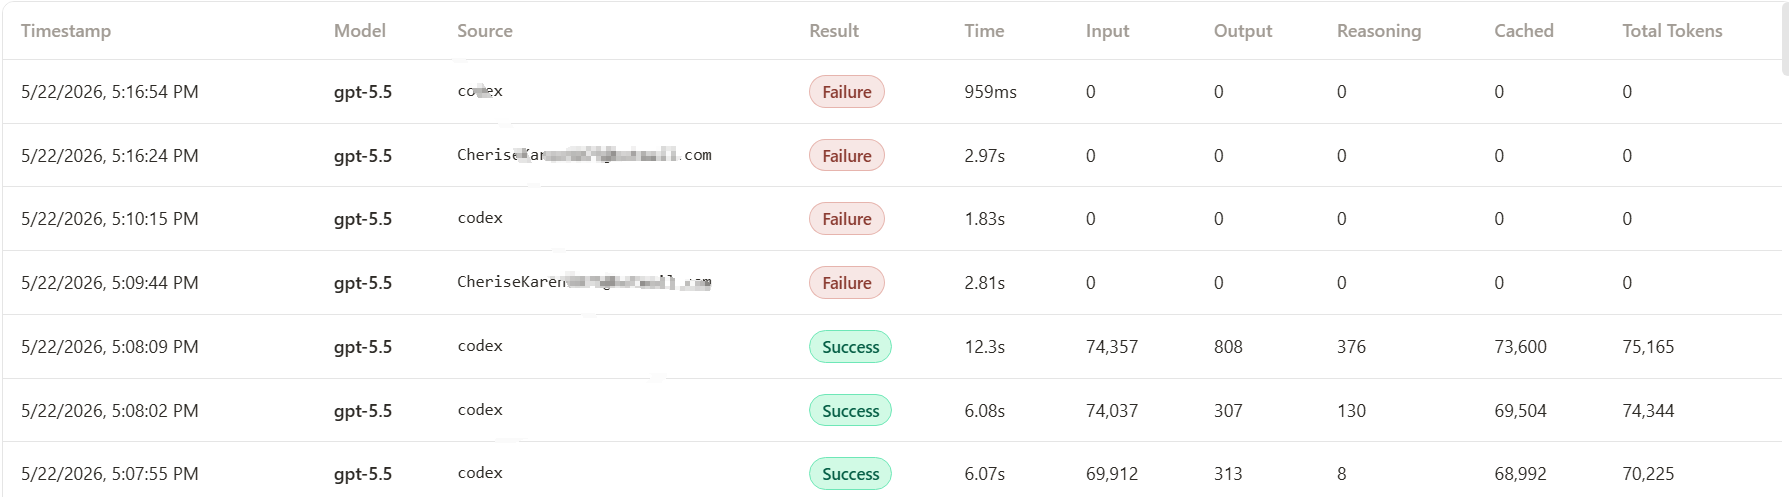1789x497 pixels.
Task: Select the Failure badge with 2.97s time
Action: click(847, 156)
